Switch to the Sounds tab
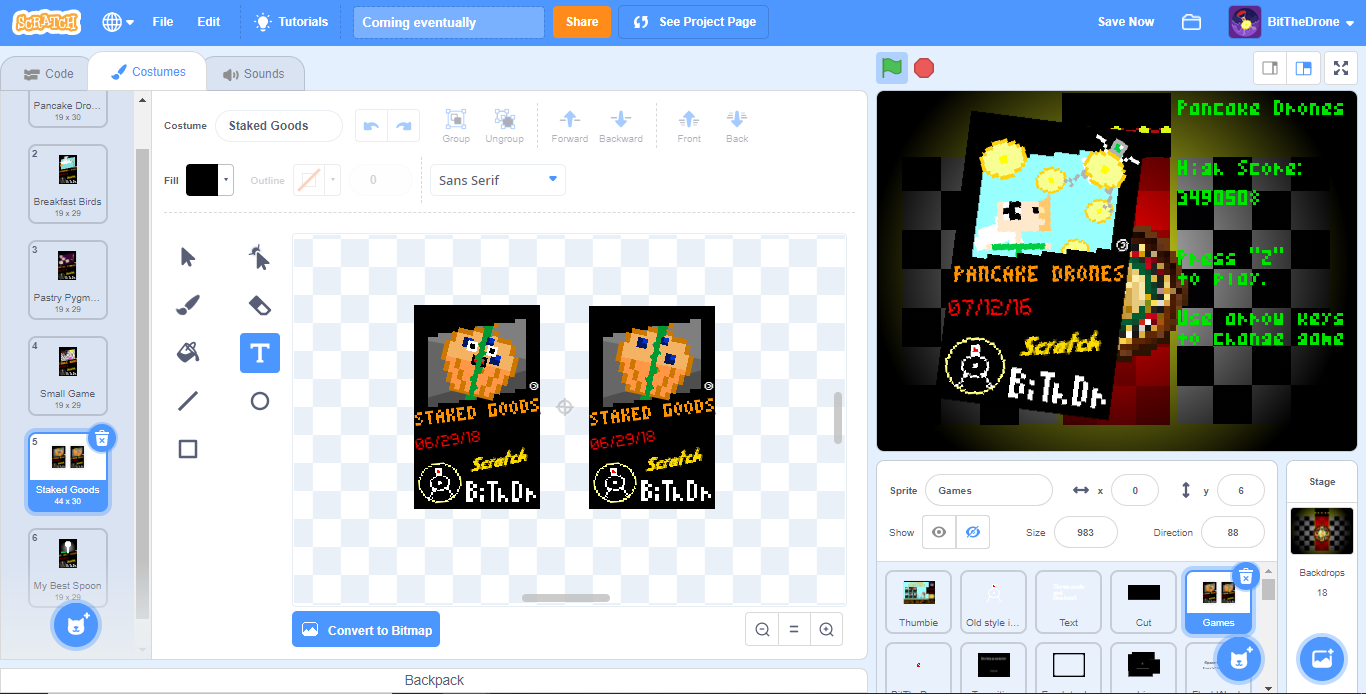The height and width of the screenshot is (694, 1366). (254, 74)
